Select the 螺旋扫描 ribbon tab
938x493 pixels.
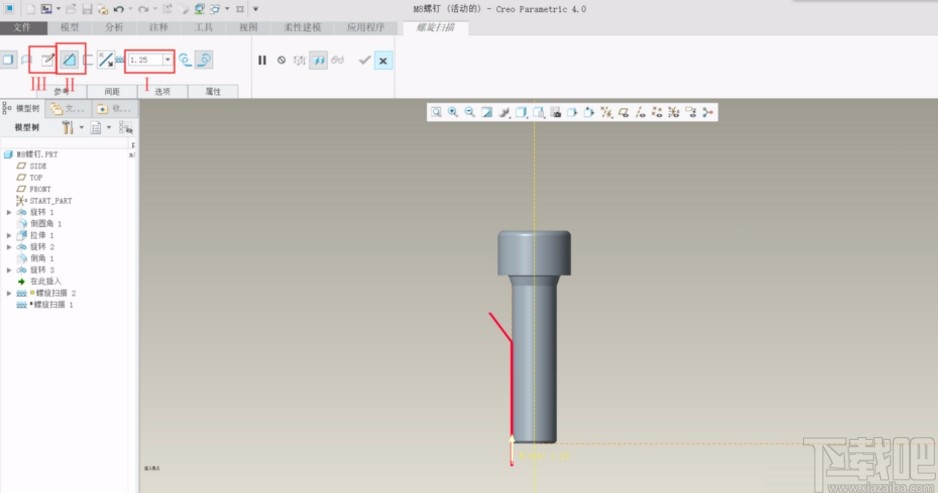point(436,28)
